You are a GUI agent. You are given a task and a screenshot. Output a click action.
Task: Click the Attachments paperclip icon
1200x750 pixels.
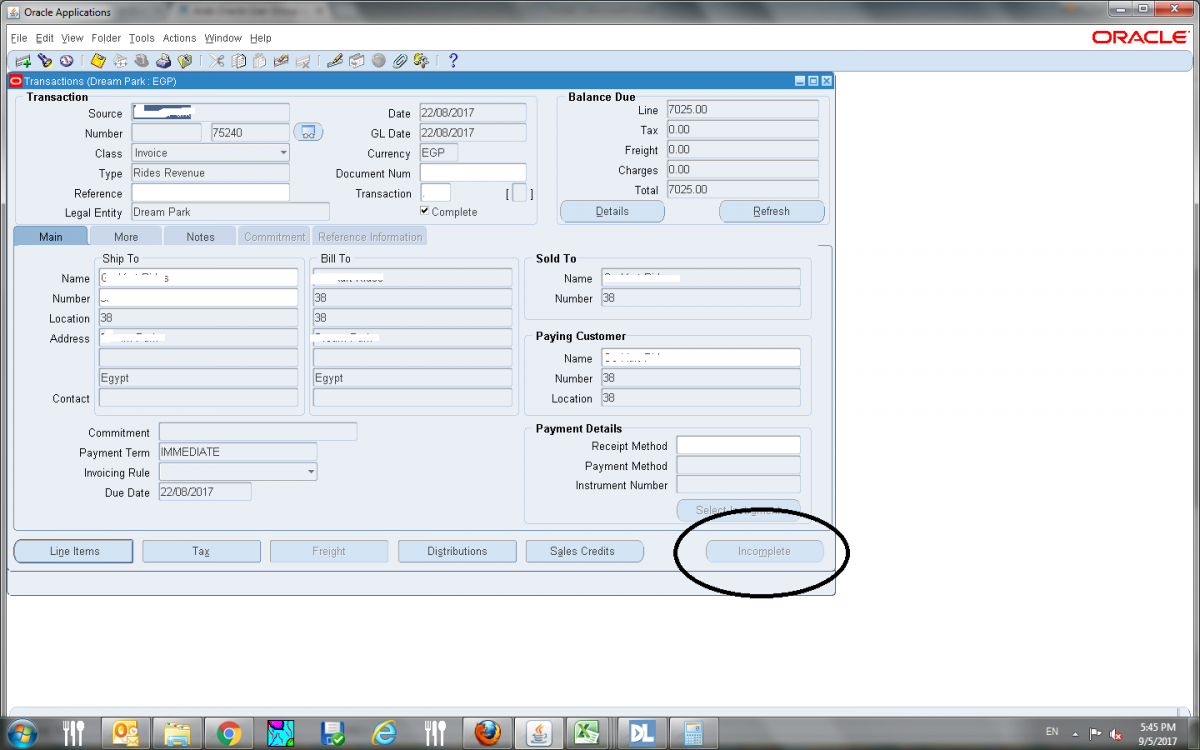pyautogui.click(x=400, y=61)
